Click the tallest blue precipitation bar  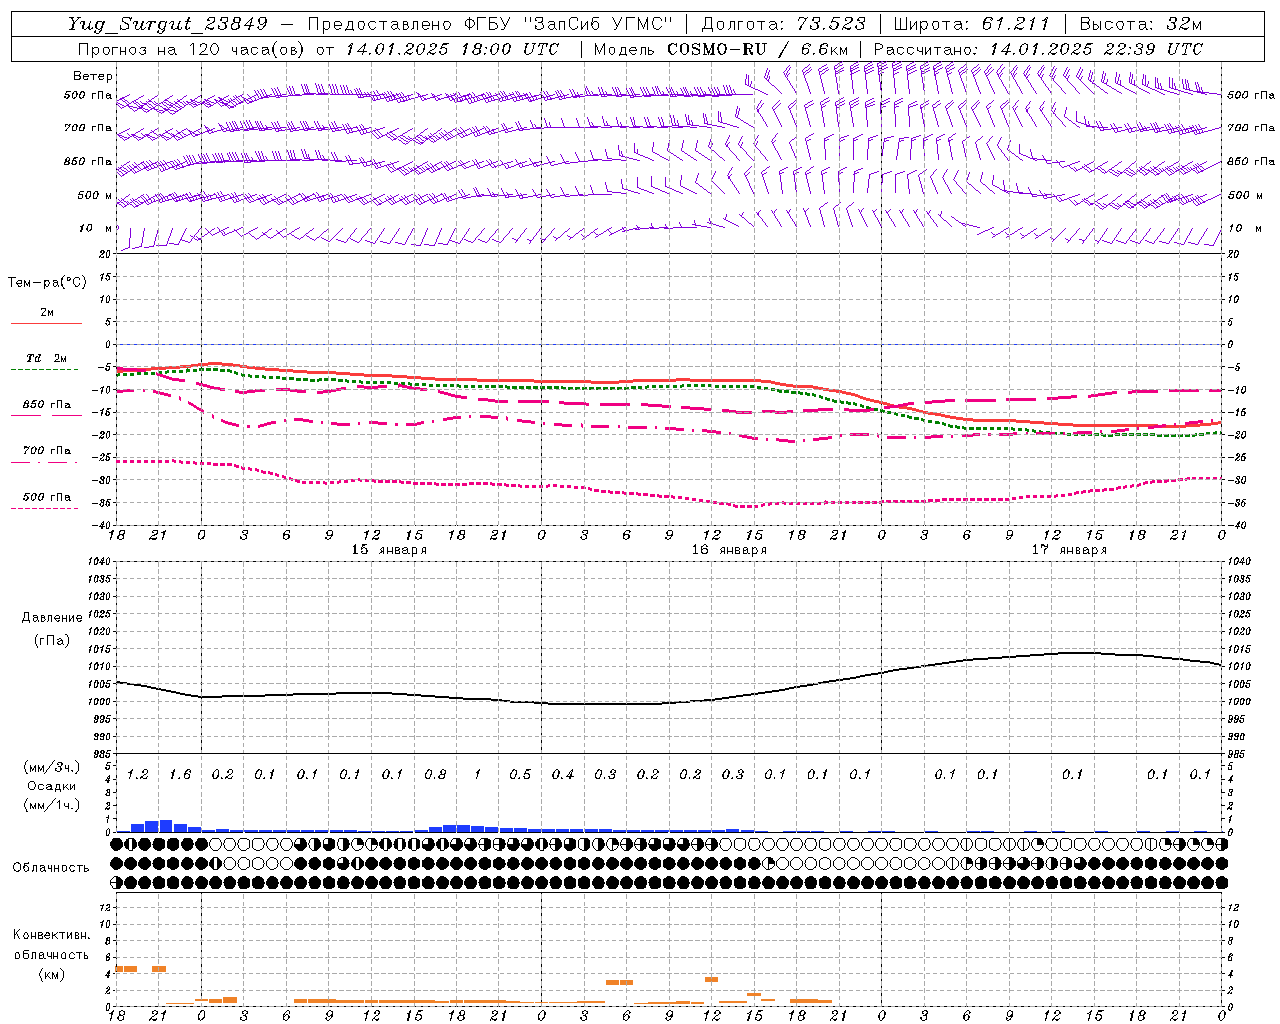click(x=166, y=826)
